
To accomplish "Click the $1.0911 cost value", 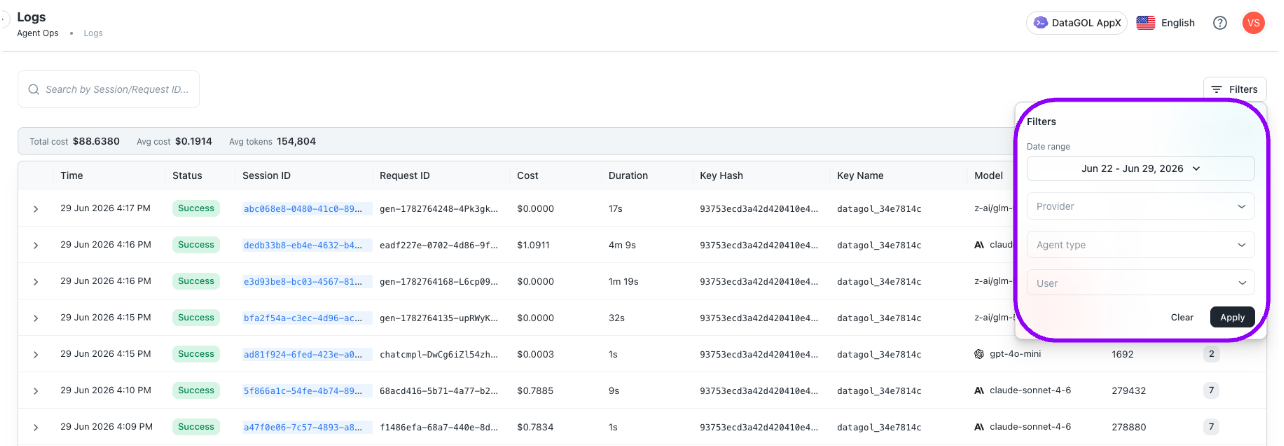I will point(535,245).
